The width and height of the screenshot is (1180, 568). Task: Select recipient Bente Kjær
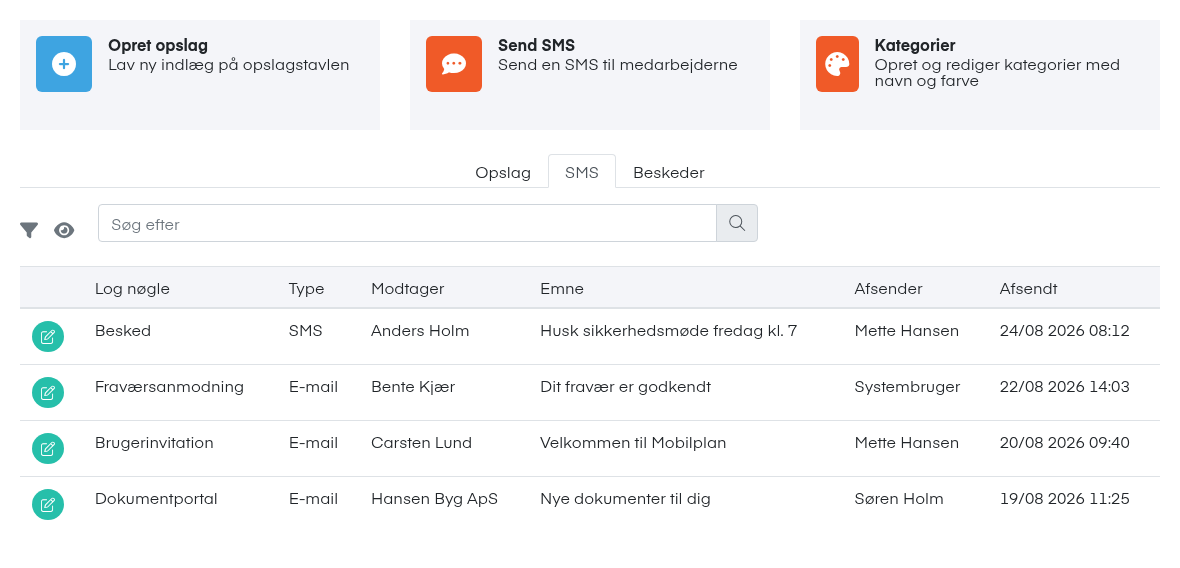click(413, 387)
